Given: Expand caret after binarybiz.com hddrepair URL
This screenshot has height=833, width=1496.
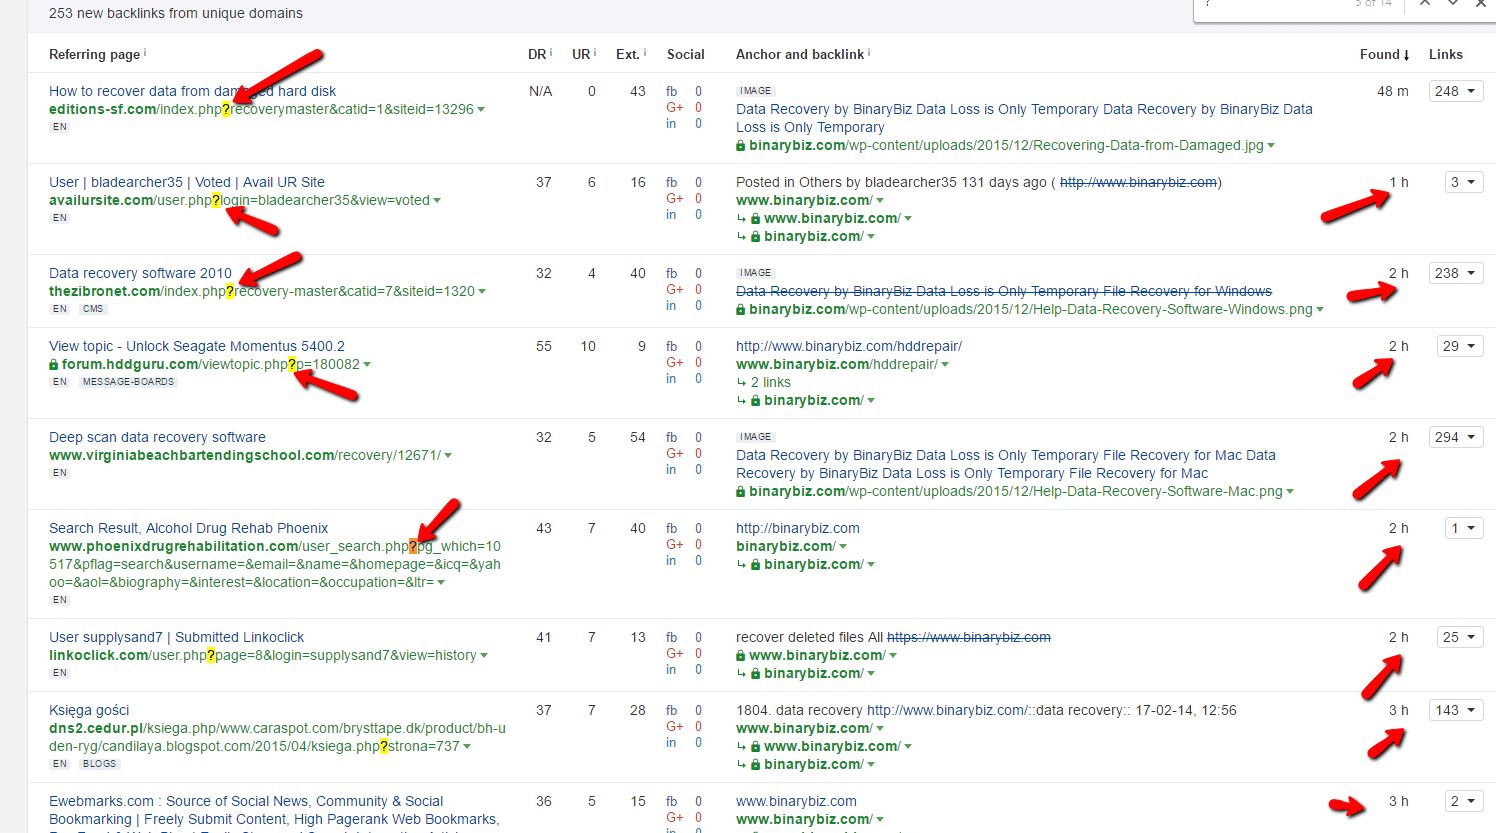Looking at the screenshot, I should tap(945, 365).
